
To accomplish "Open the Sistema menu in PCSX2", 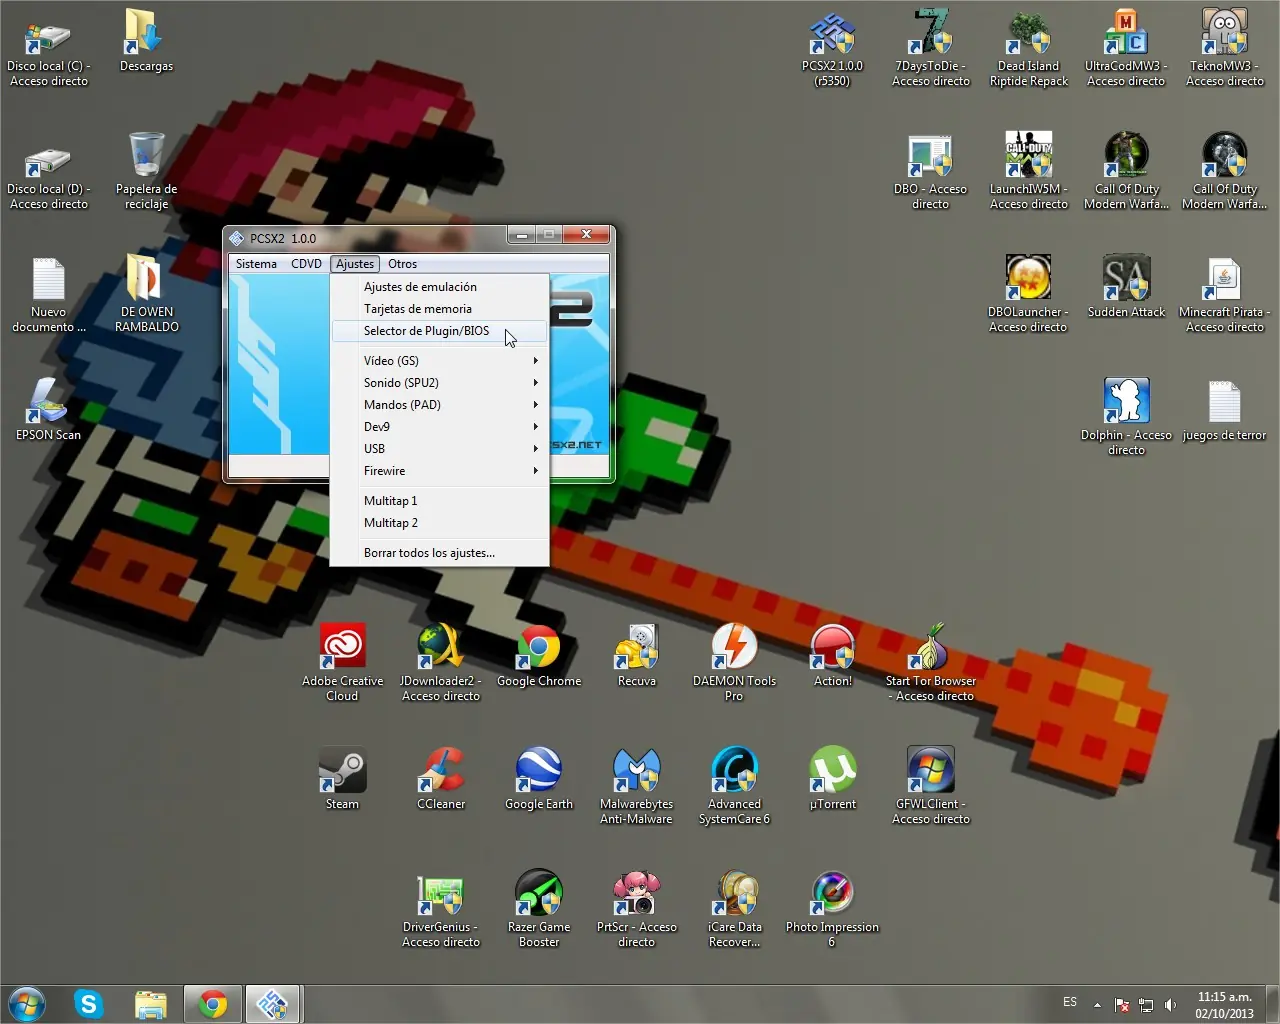I will click(x=256, y=264).
